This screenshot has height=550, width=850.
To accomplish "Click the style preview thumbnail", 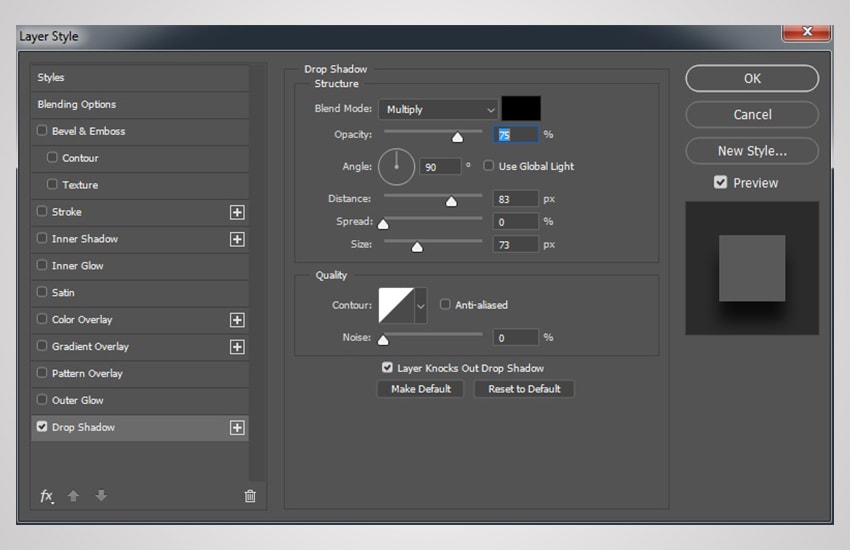I will coord(752,268).
